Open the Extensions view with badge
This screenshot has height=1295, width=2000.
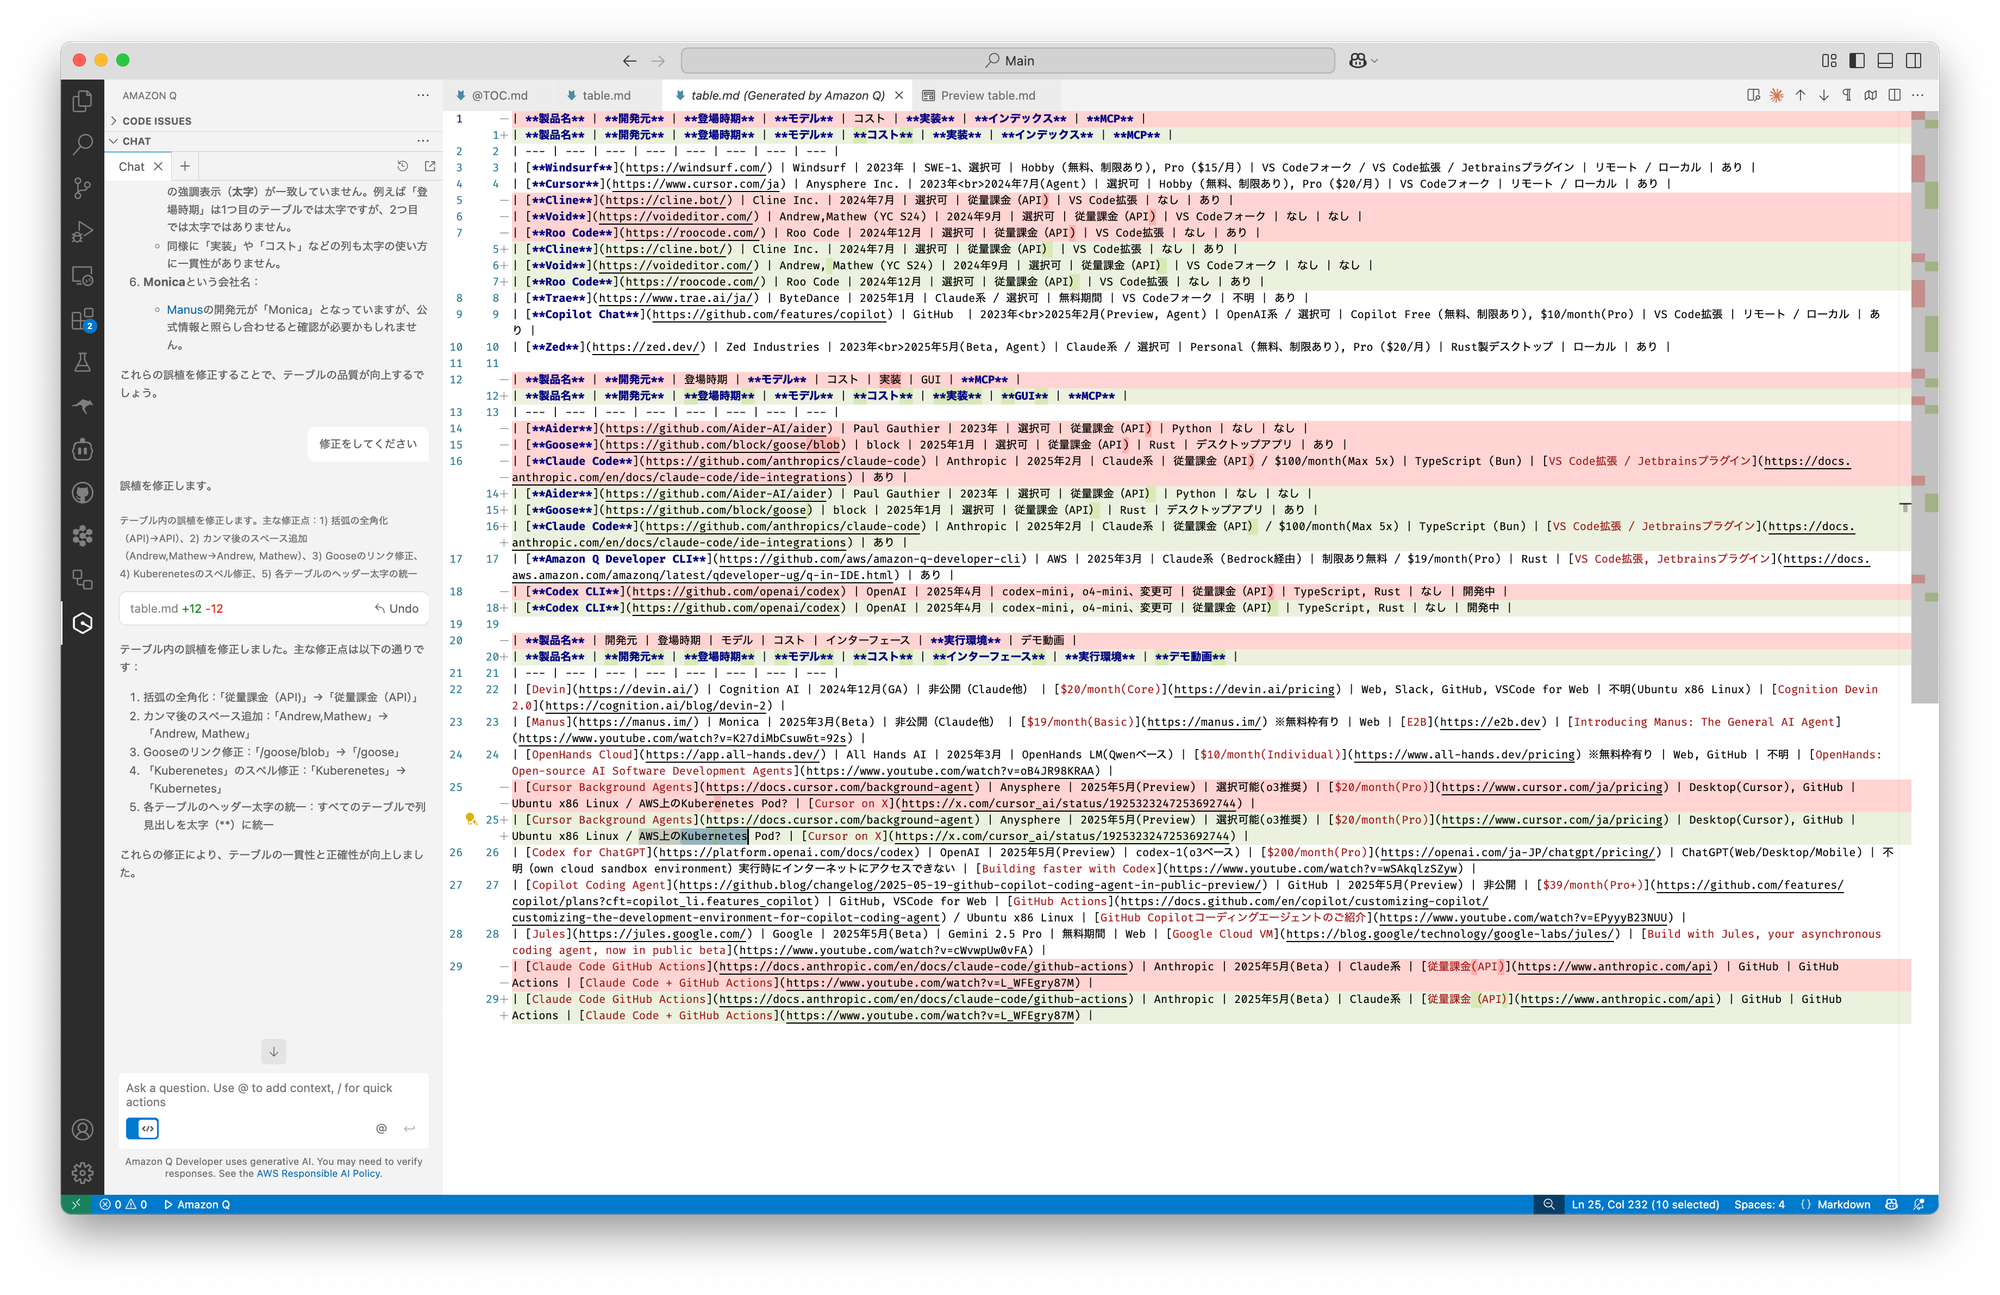pyautogui.click(x=83, y=319)
